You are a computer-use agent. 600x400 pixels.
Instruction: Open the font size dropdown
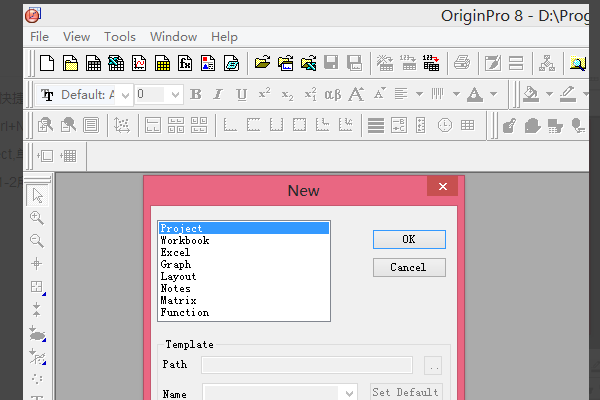175,95
